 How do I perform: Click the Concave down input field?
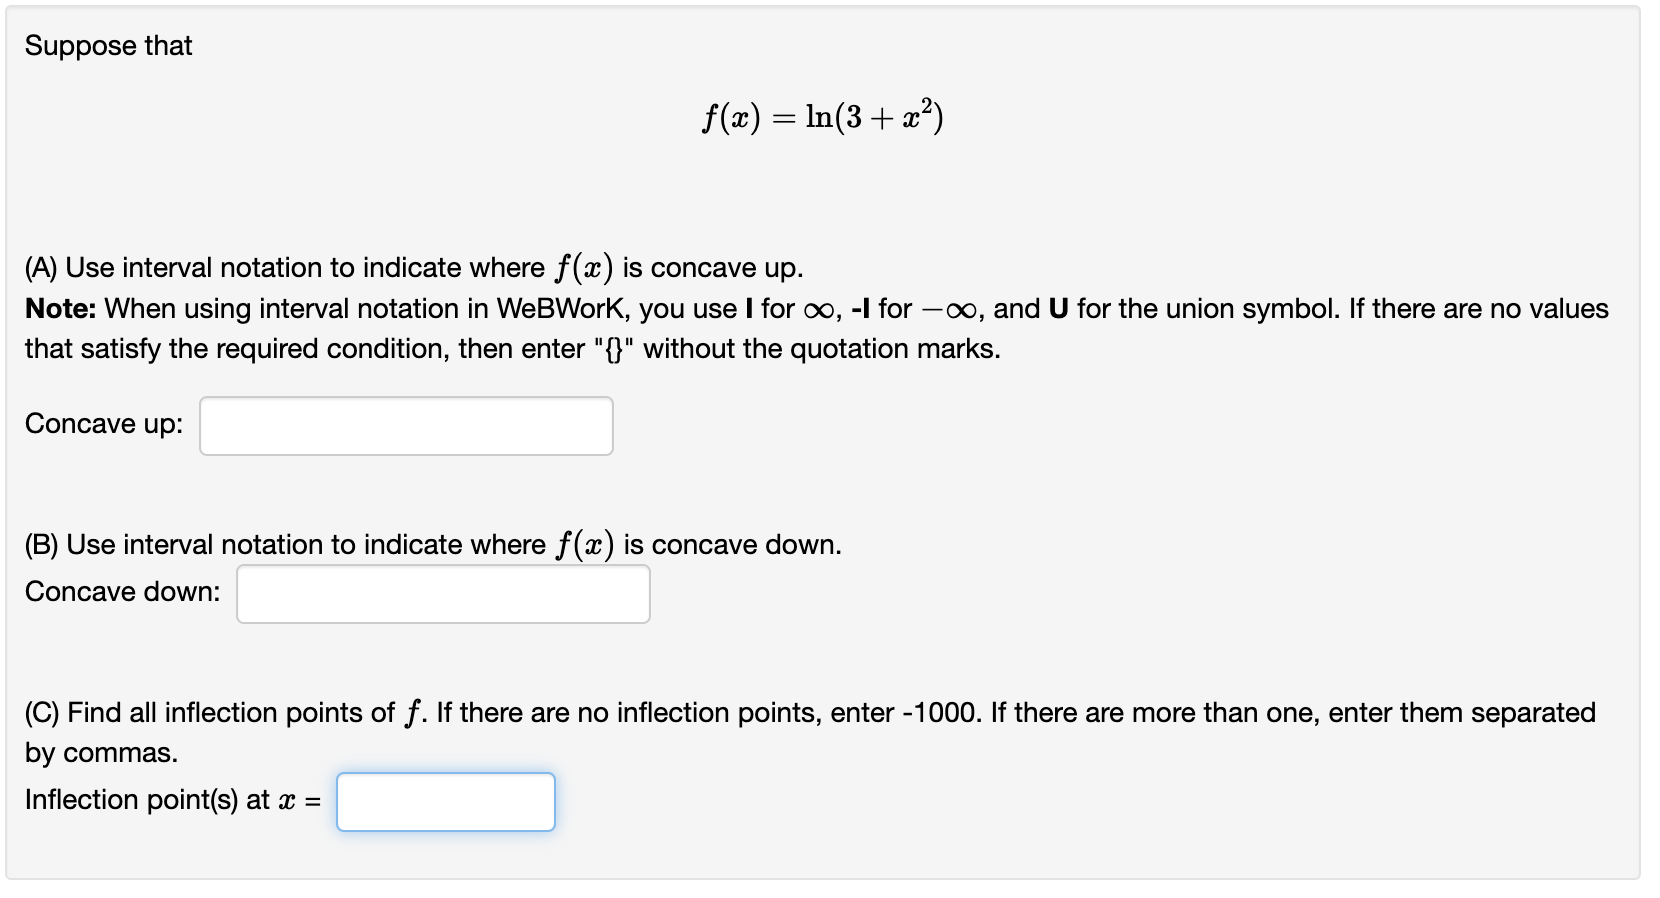point(442,593)
